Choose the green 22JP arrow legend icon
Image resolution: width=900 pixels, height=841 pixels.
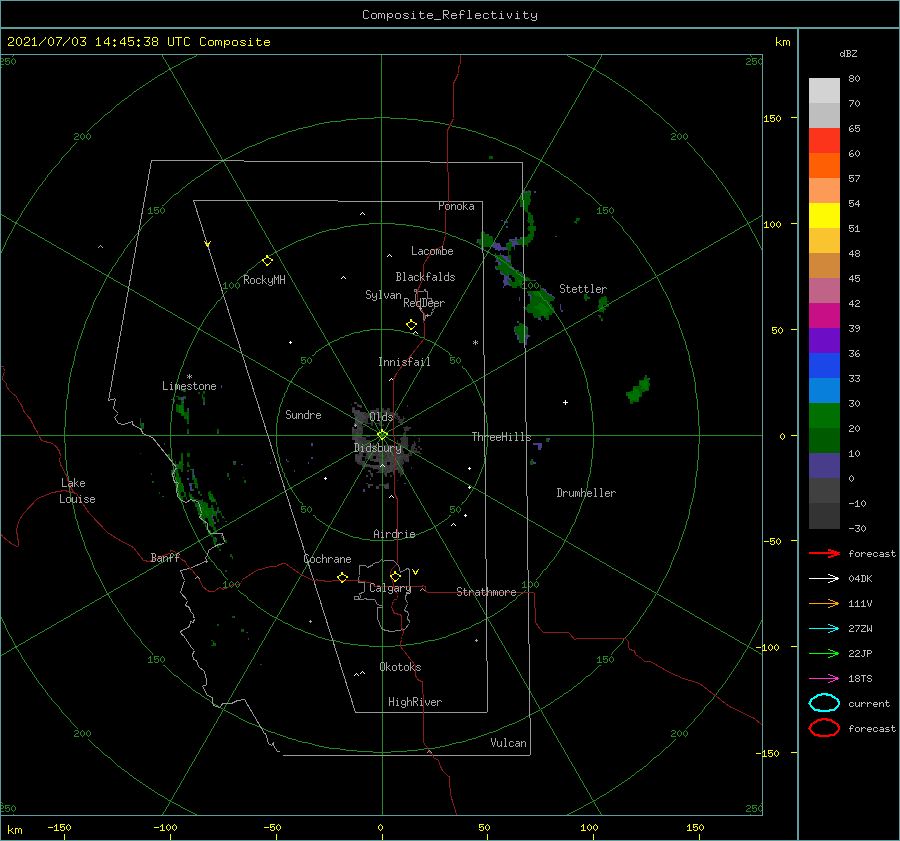tap(824, 653)
